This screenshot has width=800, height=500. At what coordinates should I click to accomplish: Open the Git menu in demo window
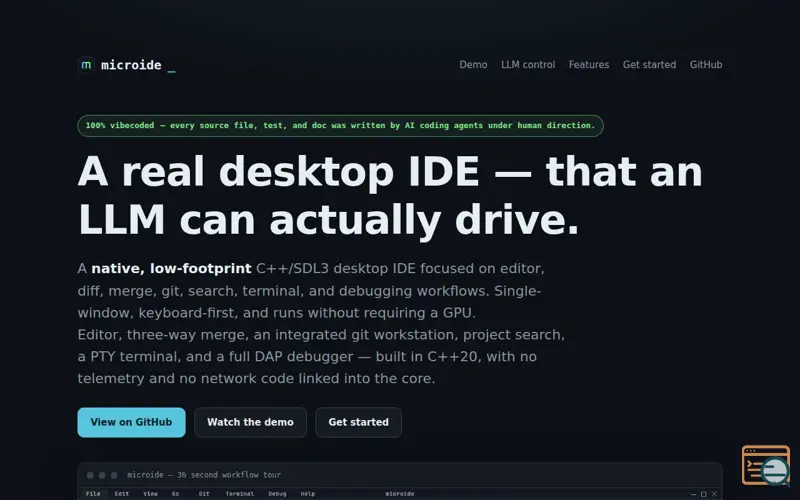pyautogui.click(x=204, y=494)
